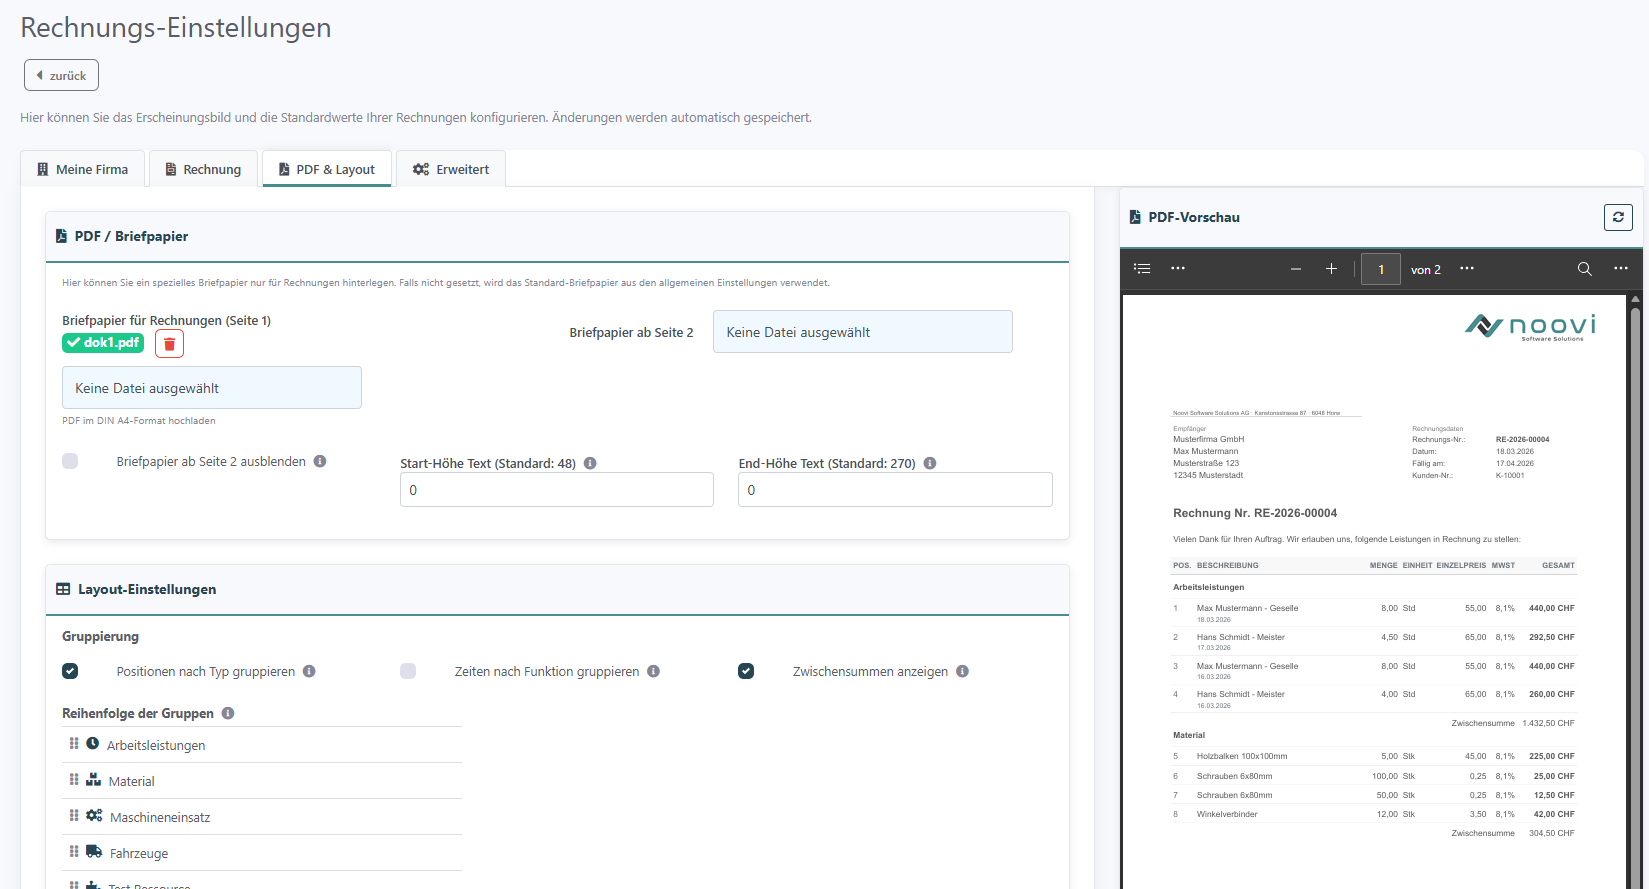Show info for Start-Höhe Text

click(590, 463)
